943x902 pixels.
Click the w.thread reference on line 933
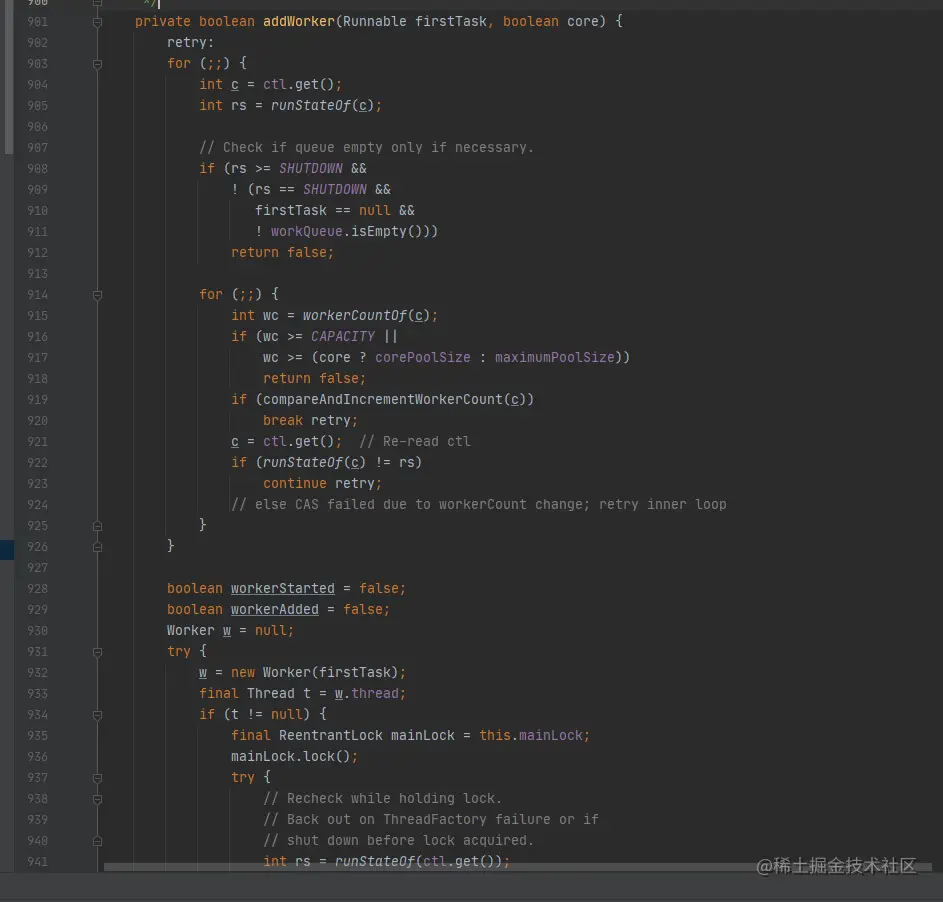[367, 694]
